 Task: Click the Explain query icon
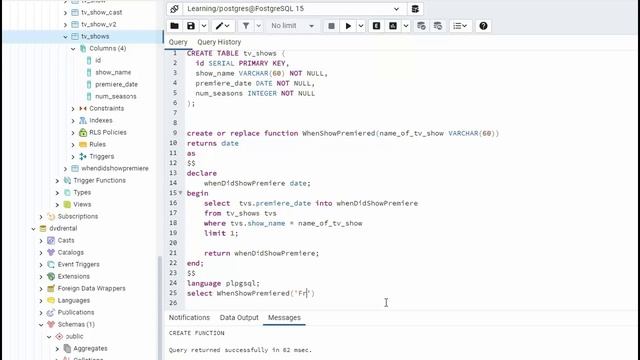click(x=376, y=26)
